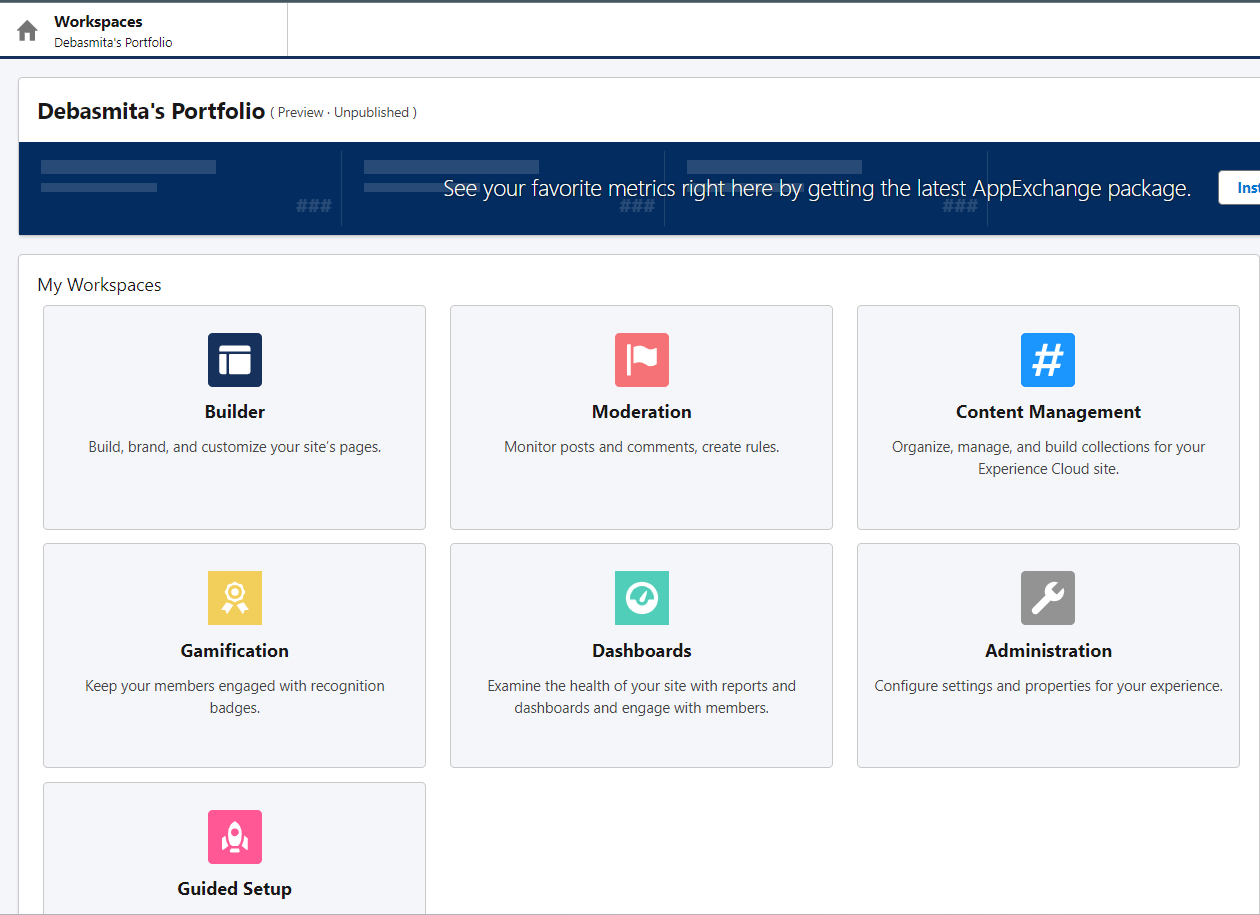
Task: Click the Moderation flag icon
Action: coord(641,360)
